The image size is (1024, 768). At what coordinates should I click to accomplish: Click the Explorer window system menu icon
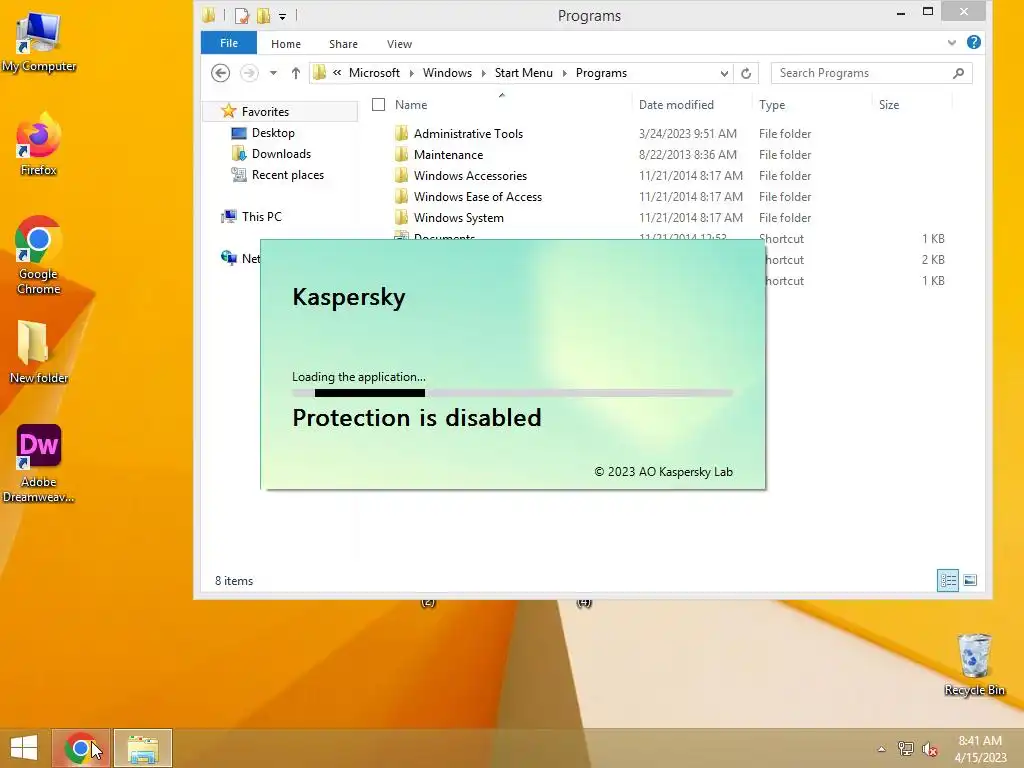(208, 16)
